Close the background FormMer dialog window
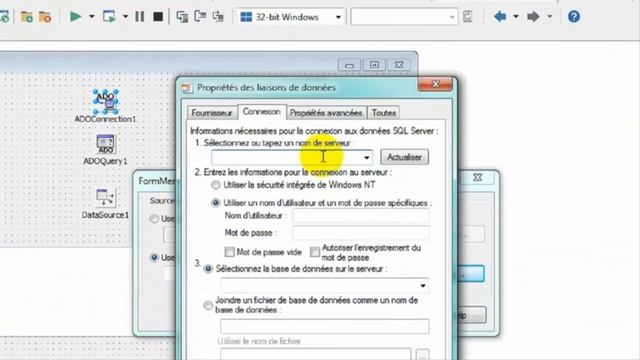This screenshot has width=640, height=360. point(478,178)
